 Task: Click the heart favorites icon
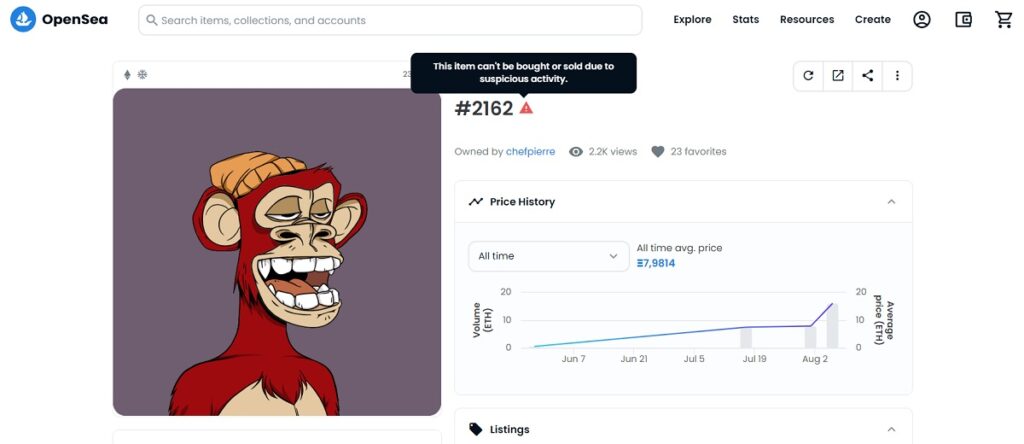click(658, 151)
